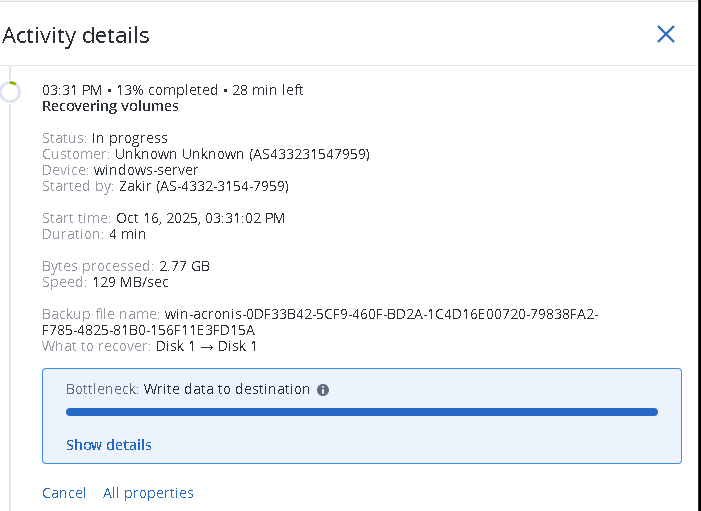The height and width of the screenshot is (511, 701).
Task: Click the Activity details heading
Action: pyautogui.click(x=76, y=36)
